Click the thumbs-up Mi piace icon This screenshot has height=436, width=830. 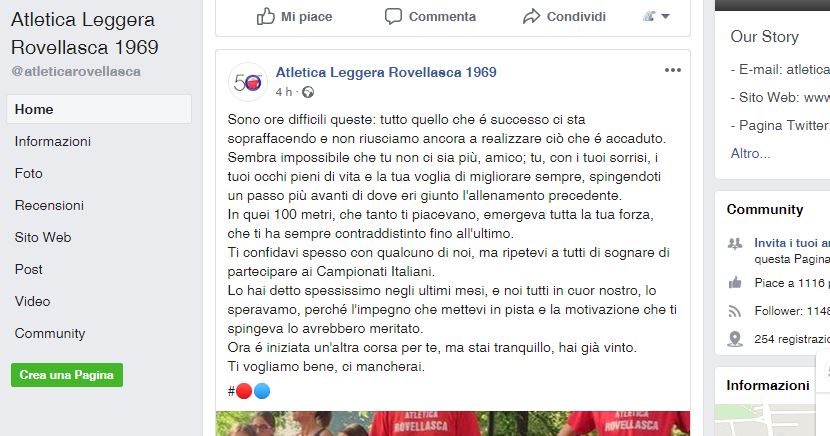click(266, 16)
